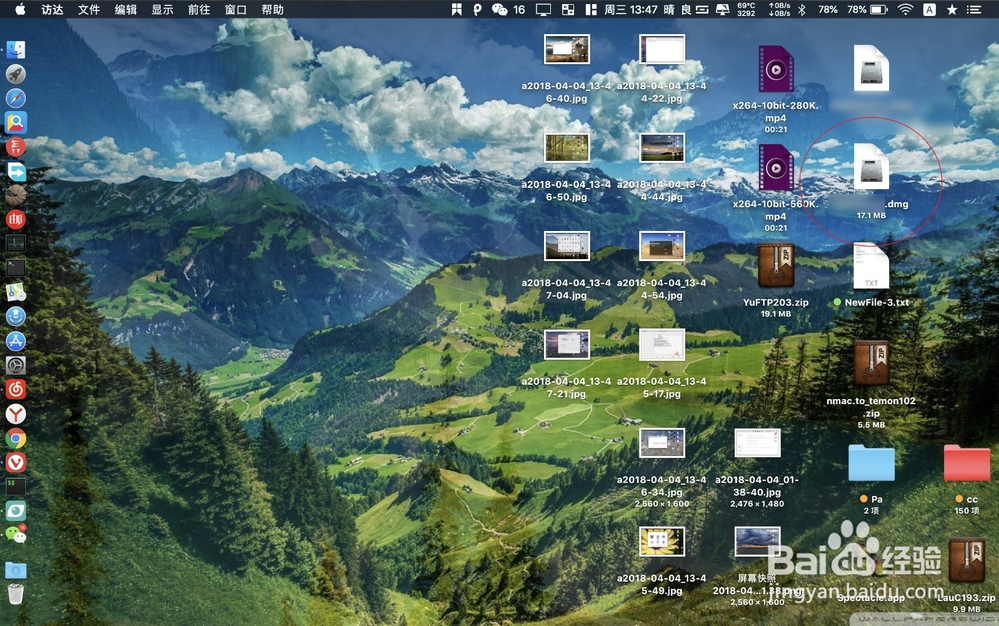This screenshot has width=999, height=626.
Task: Select the YuFTP203.zip archive
Action: [x=775, y=267]
